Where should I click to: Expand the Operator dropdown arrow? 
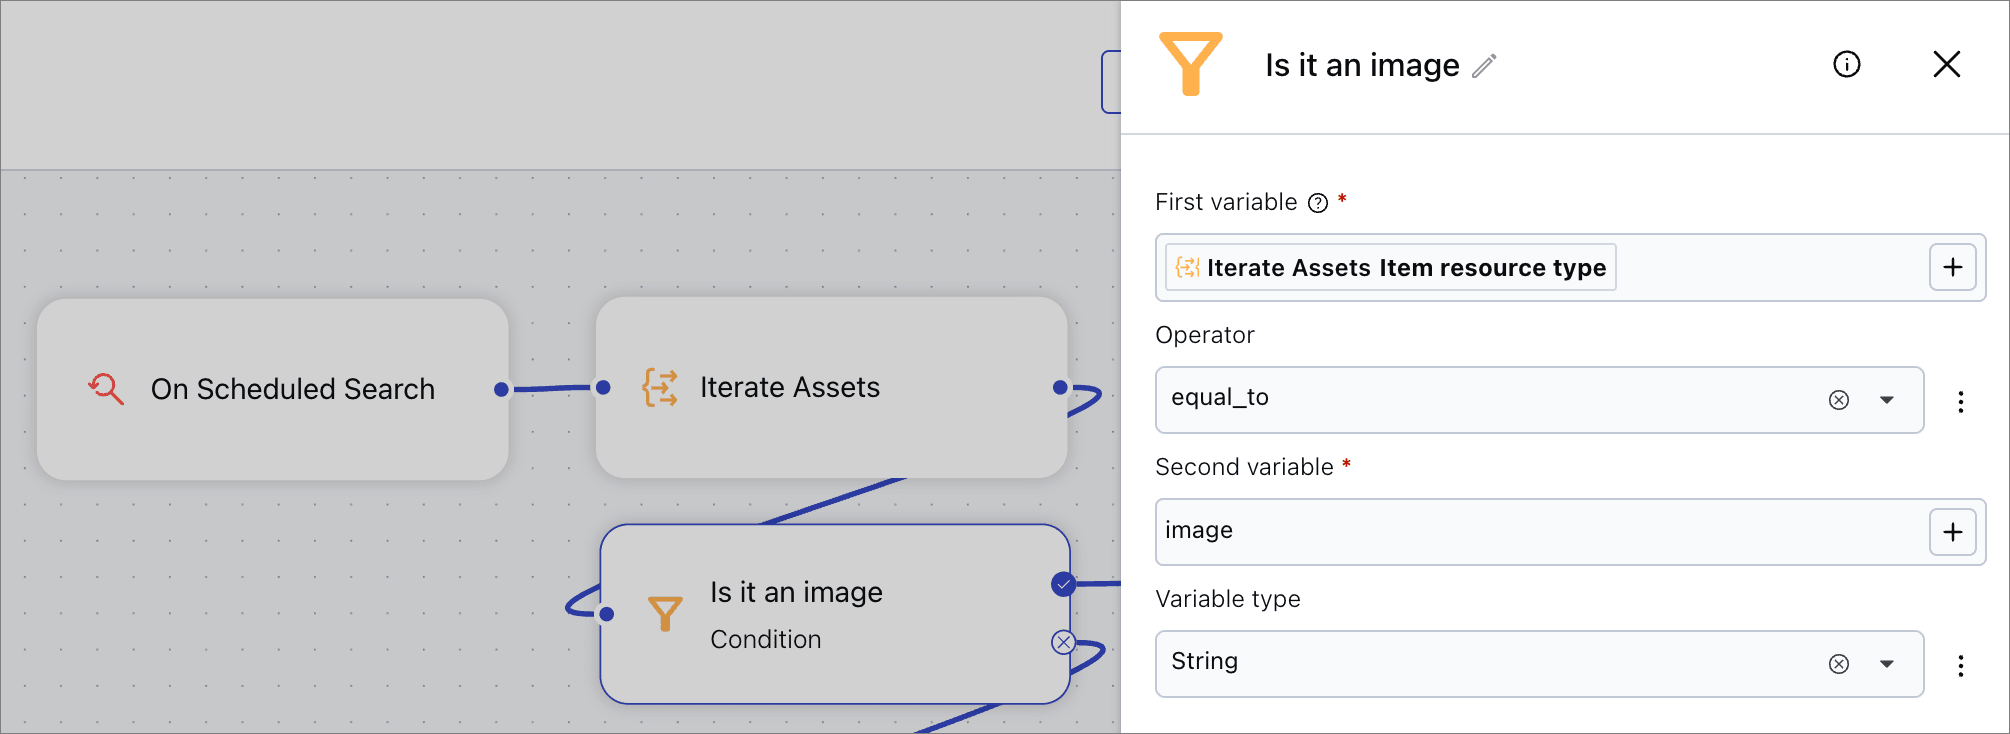coord(1887,400)
